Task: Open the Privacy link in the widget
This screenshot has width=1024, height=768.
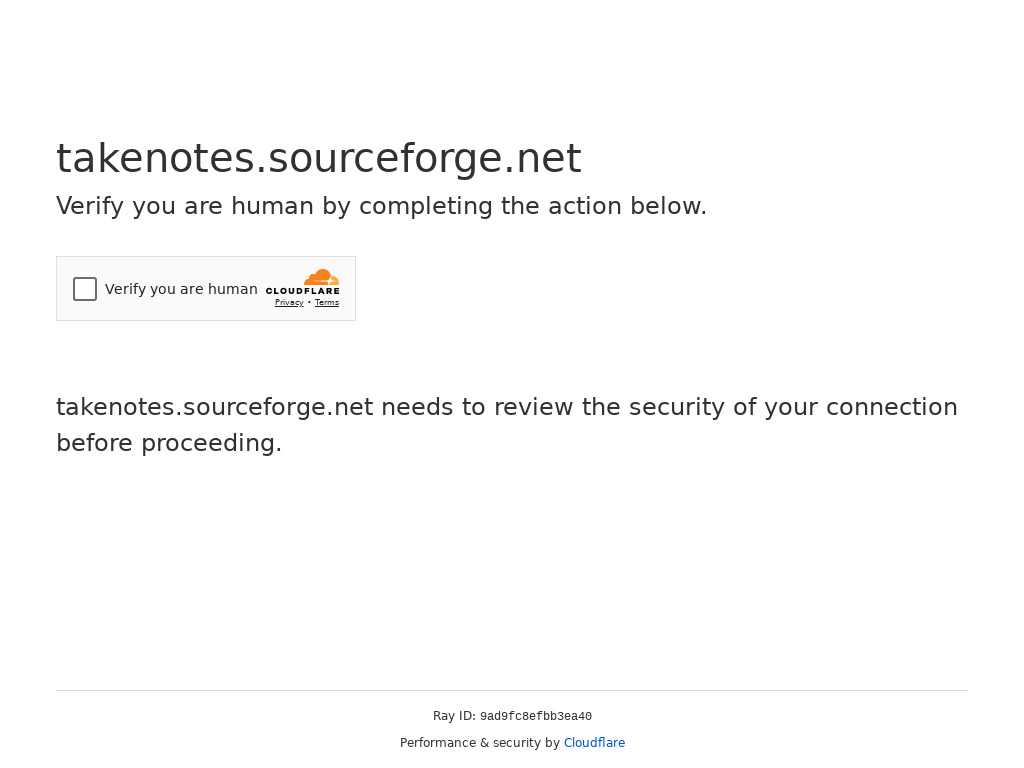Action: coord(289,303)
